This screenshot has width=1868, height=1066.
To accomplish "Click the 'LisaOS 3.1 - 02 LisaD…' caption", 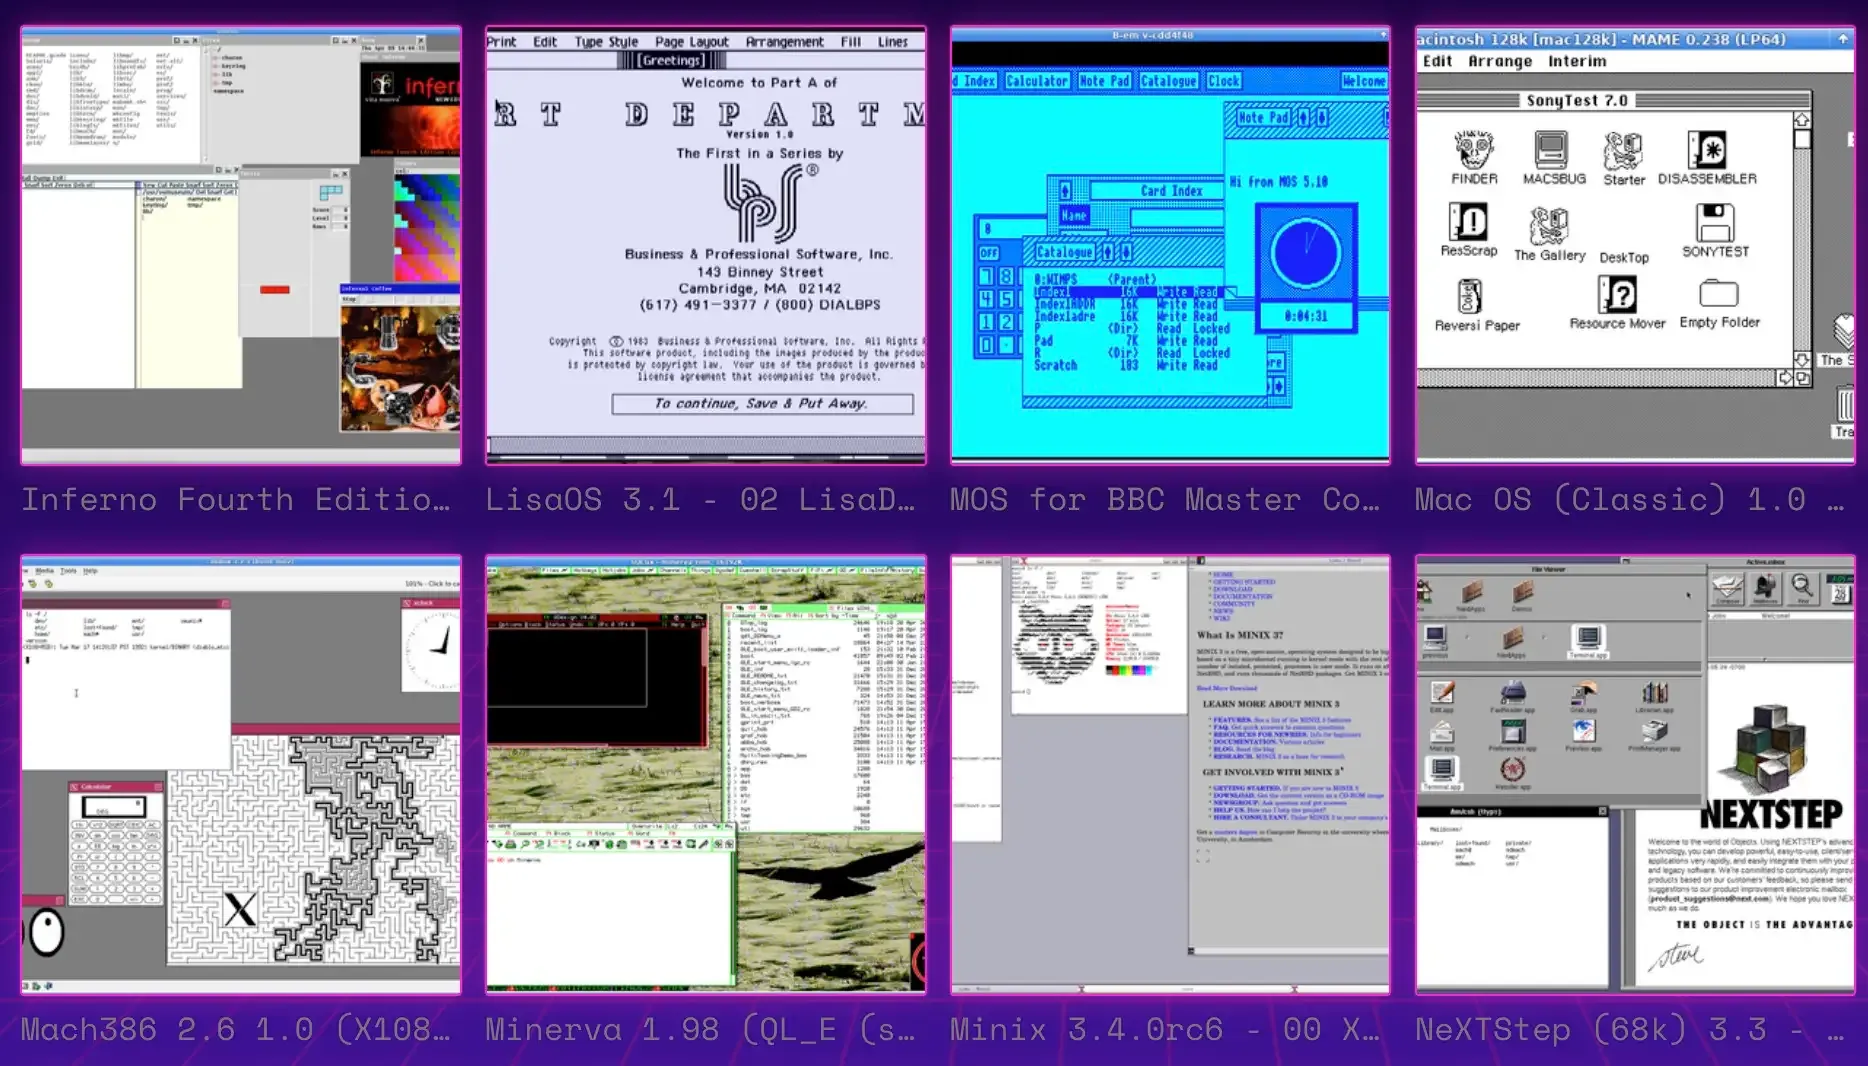I will pos(700,499).
